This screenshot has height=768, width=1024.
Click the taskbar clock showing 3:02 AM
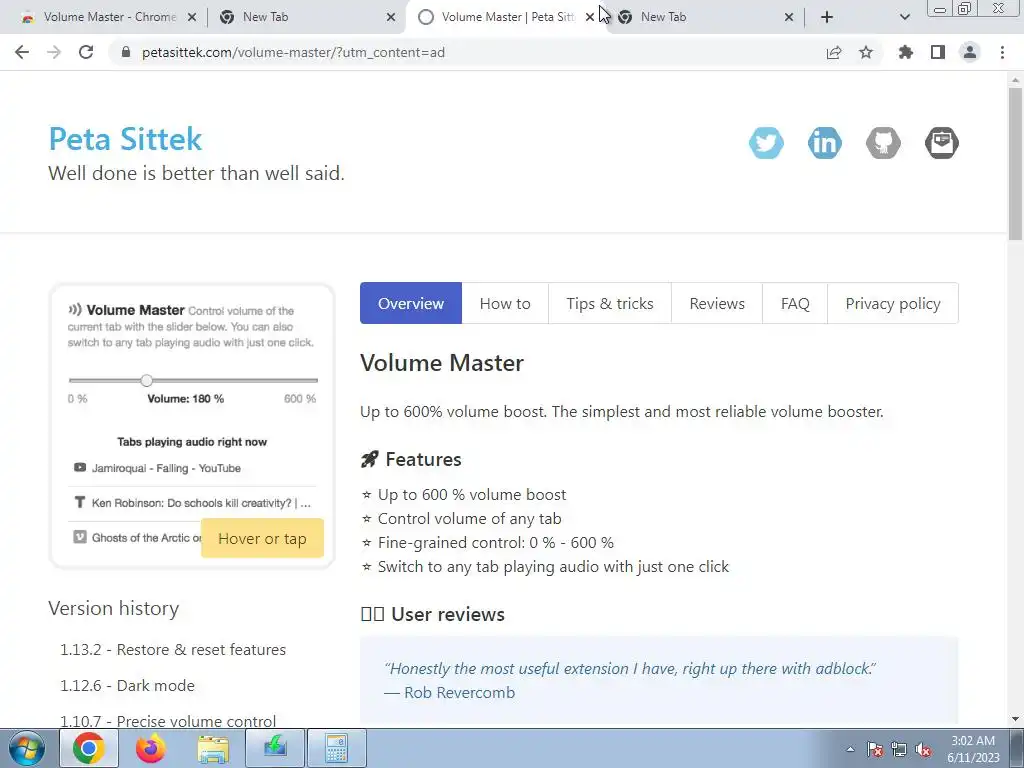[973, 749]
